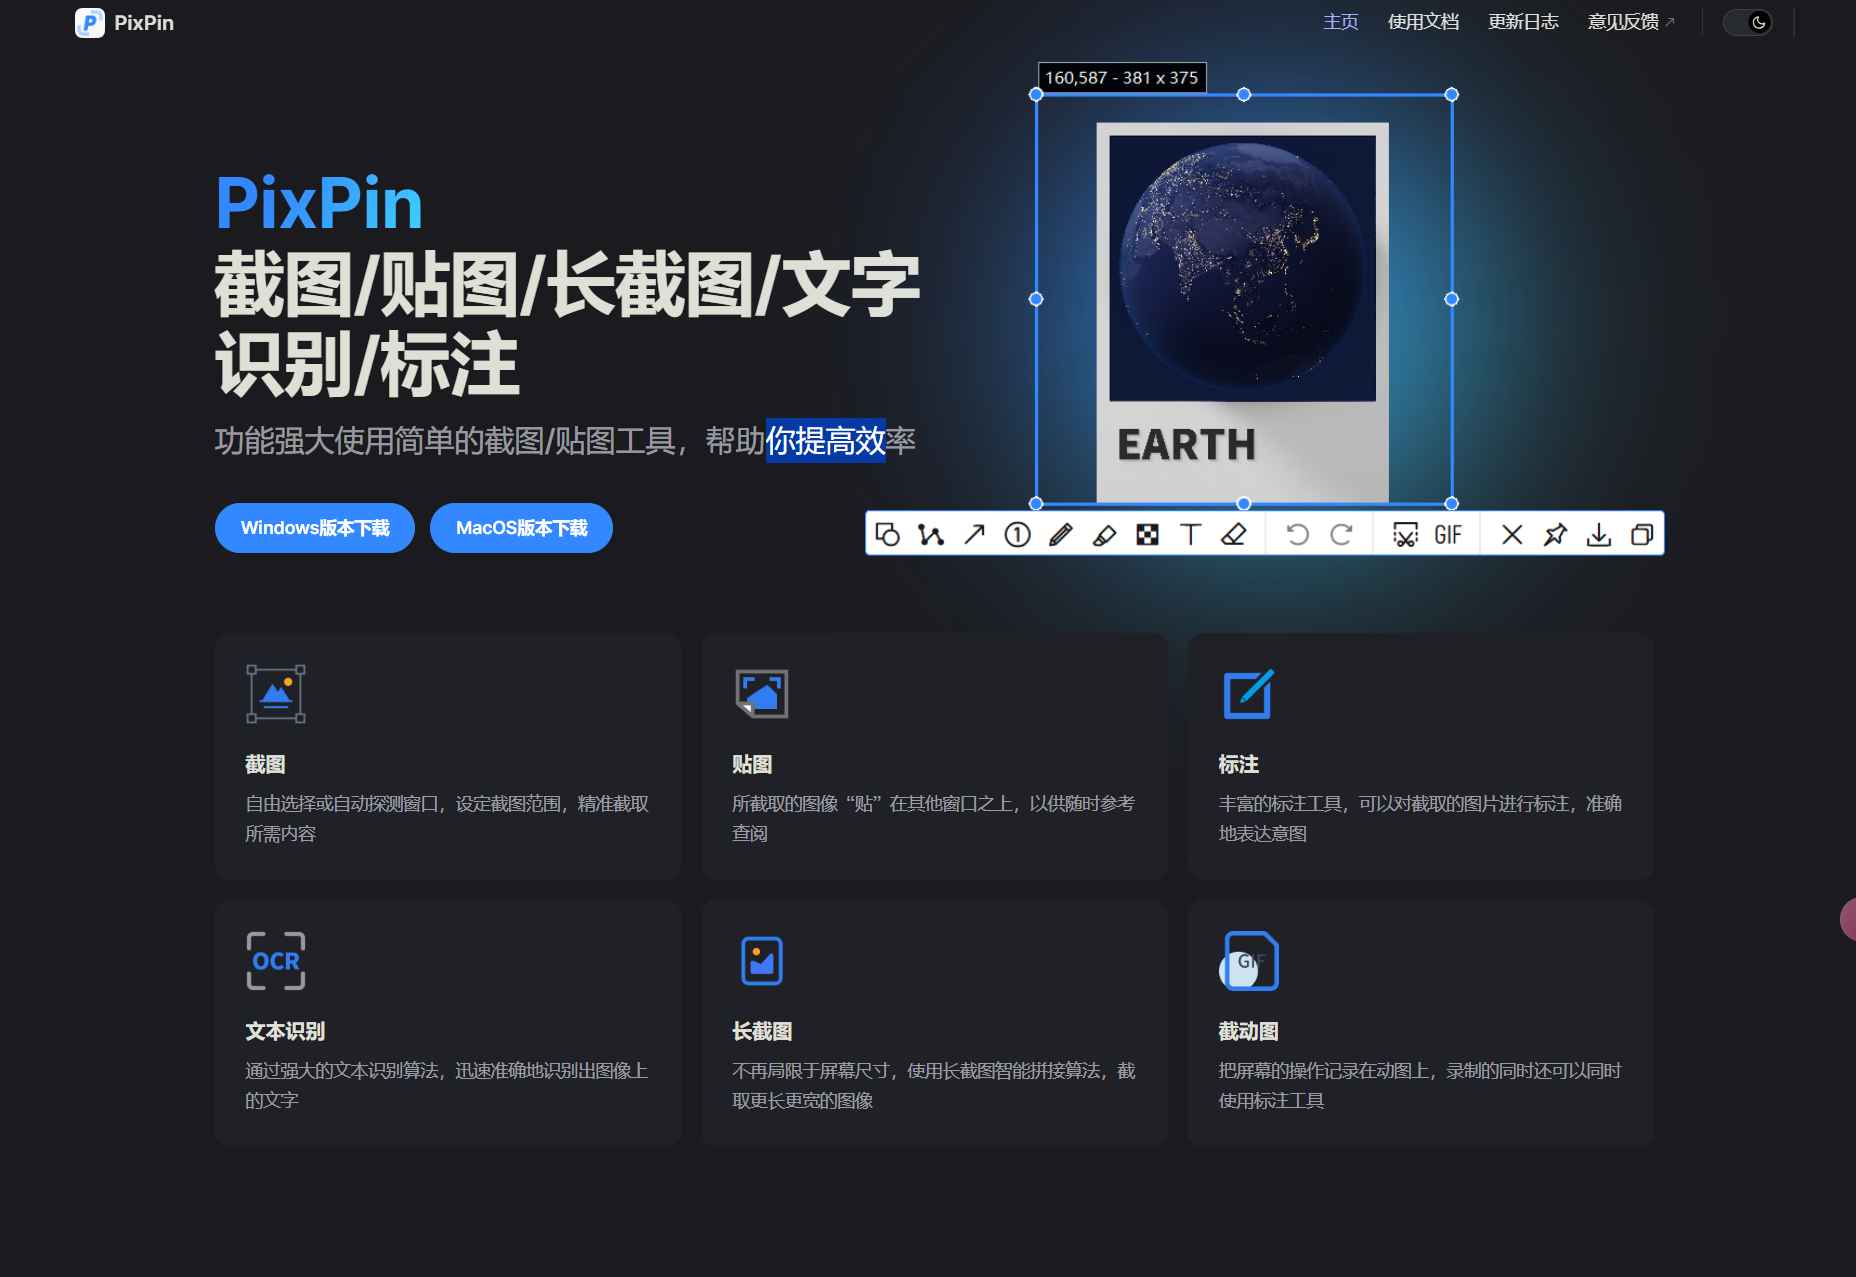Save the screenshot with the download icon
This screenshot has width=1856, height=1277.
(x=1599, y=535)
